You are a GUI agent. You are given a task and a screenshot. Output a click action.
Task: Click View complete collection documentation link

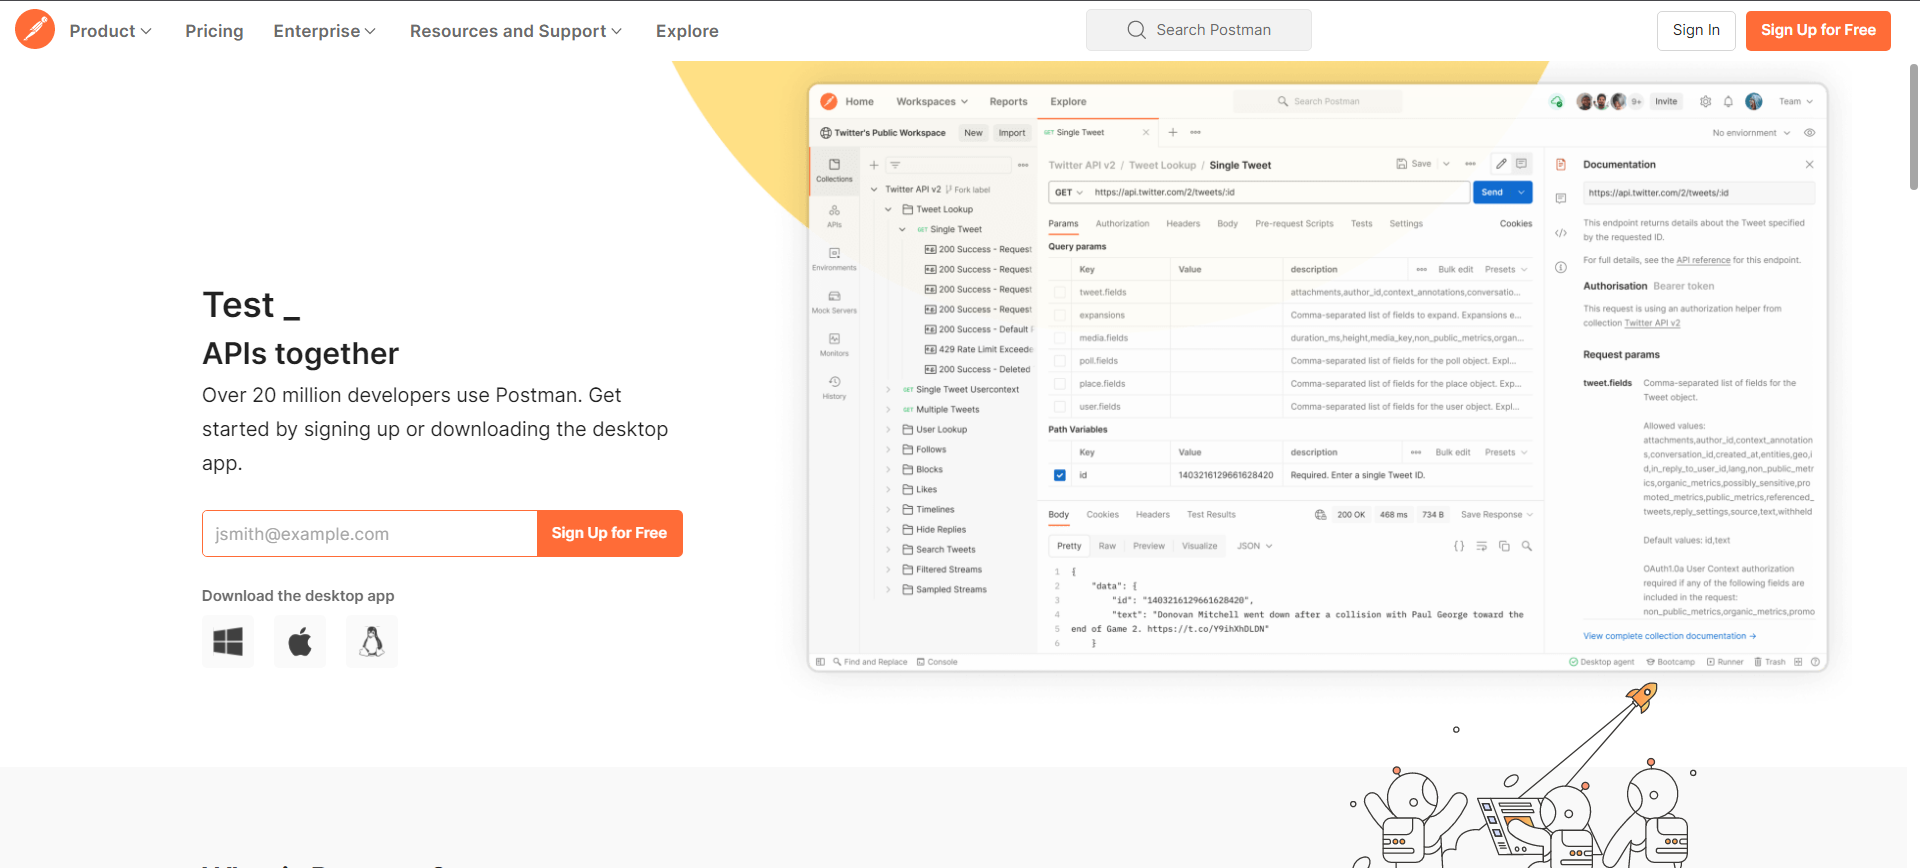[1669, 636]
